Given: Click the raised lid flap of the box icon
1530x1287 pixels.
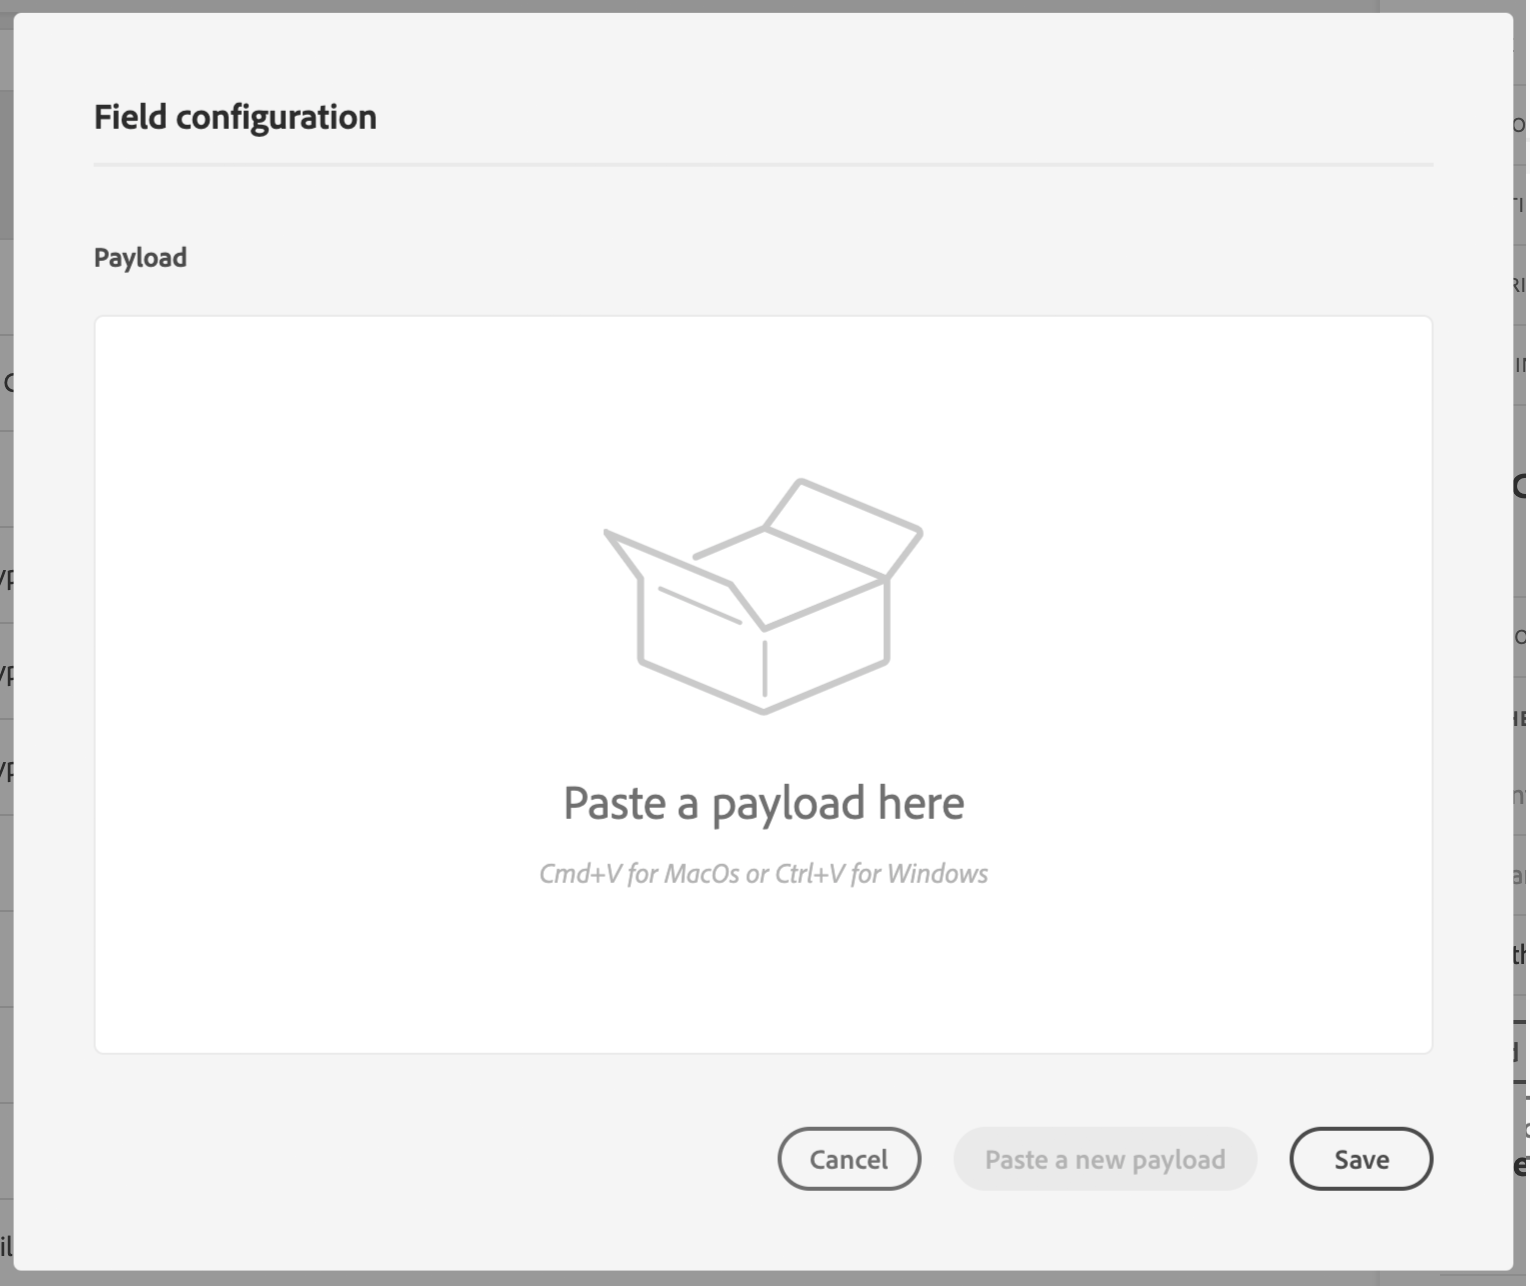Looking at the screenshot, I should tap(845, 527).
